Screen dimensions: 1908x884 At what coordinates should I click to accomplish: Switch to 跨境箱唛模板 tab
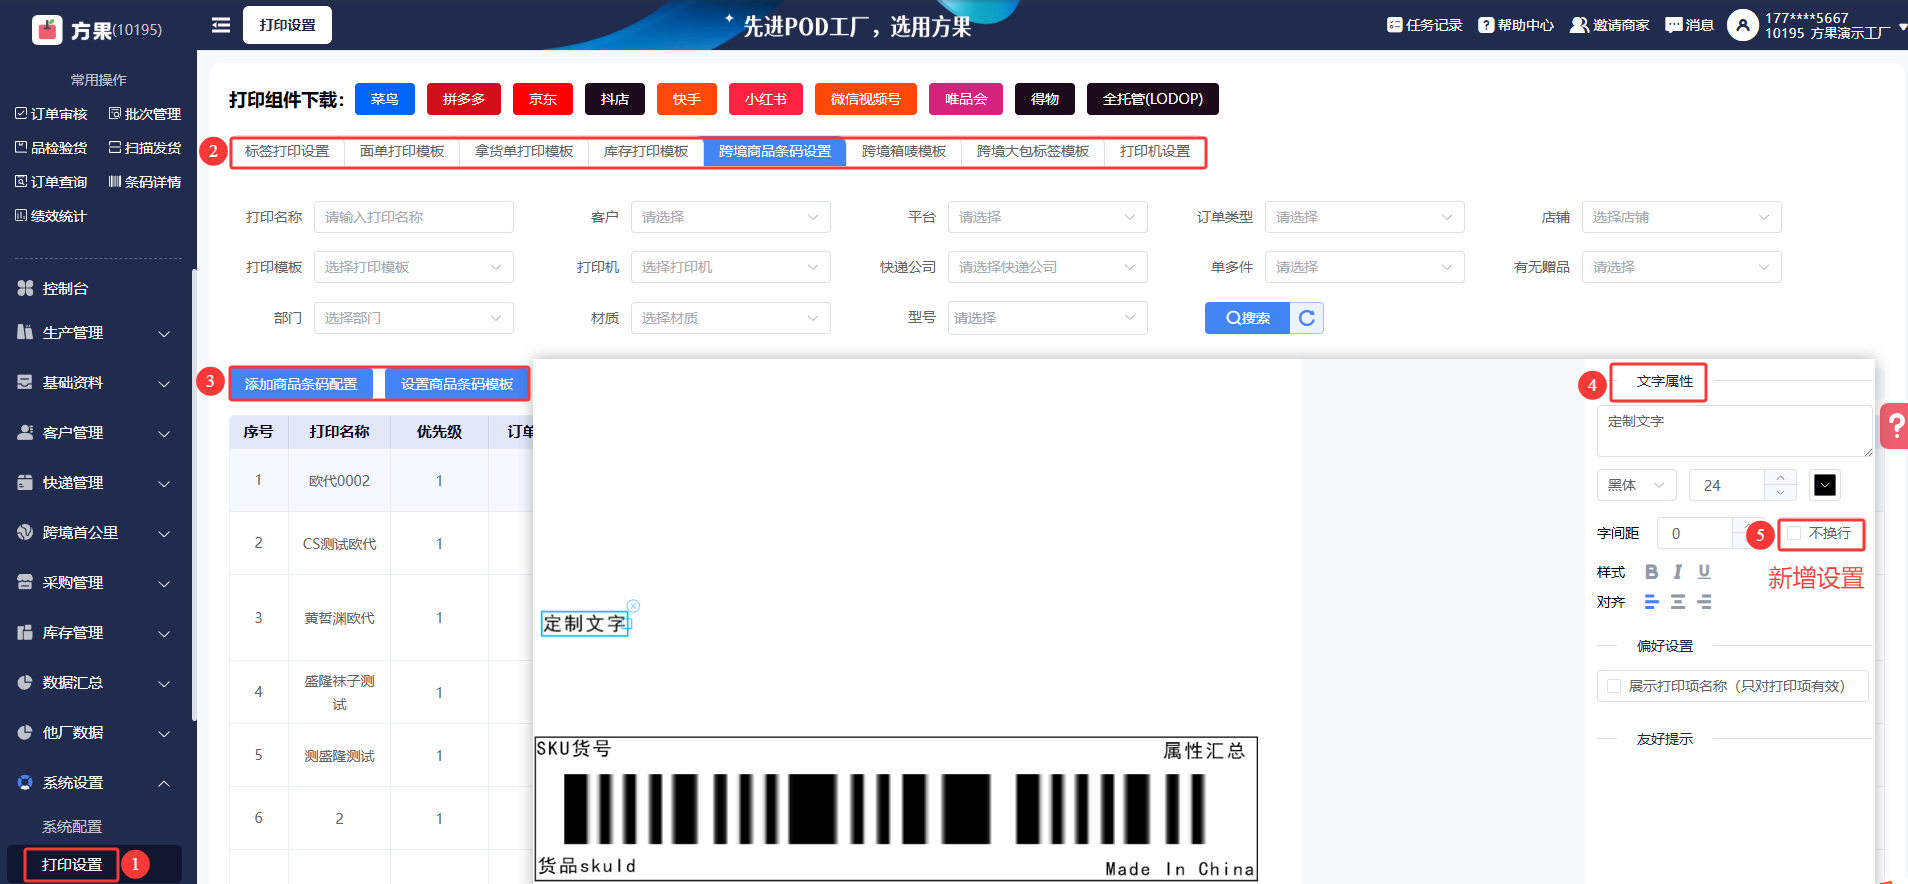[904, 152]
